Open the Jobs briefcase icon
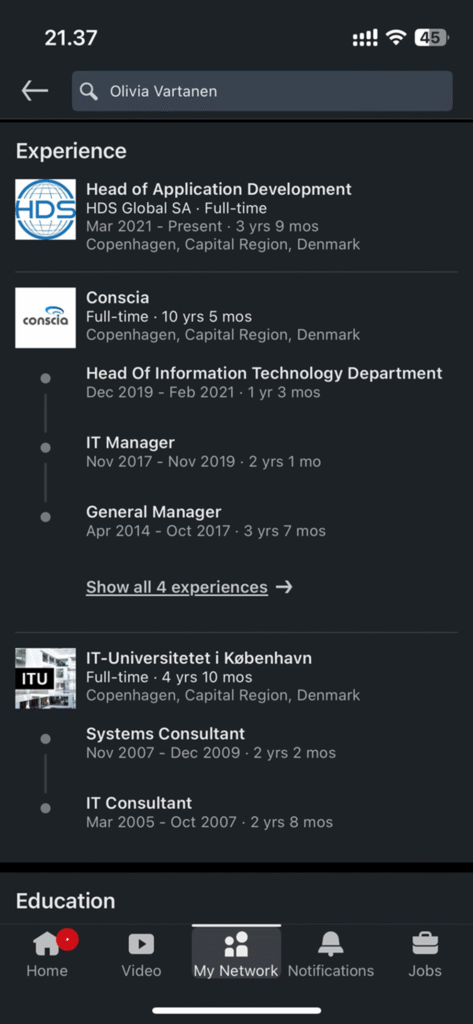 point(425,944)
